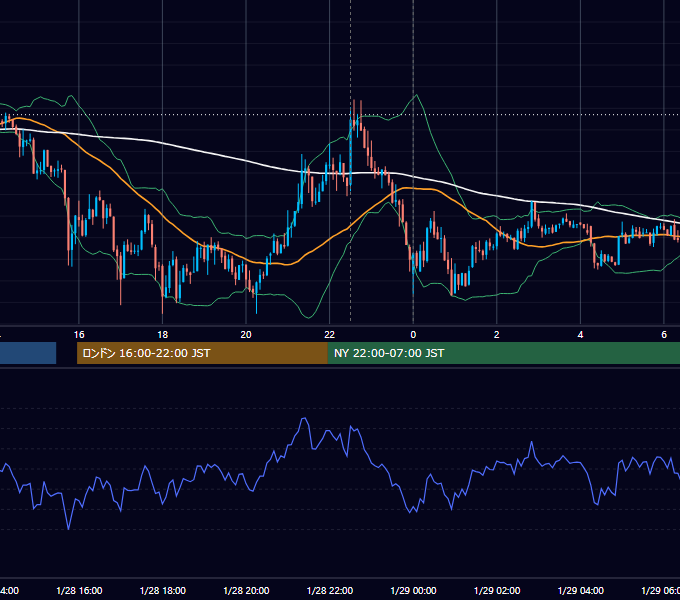Click the '16' hour label on the price chart axis
Screen dimensions: 680x600
79,335
